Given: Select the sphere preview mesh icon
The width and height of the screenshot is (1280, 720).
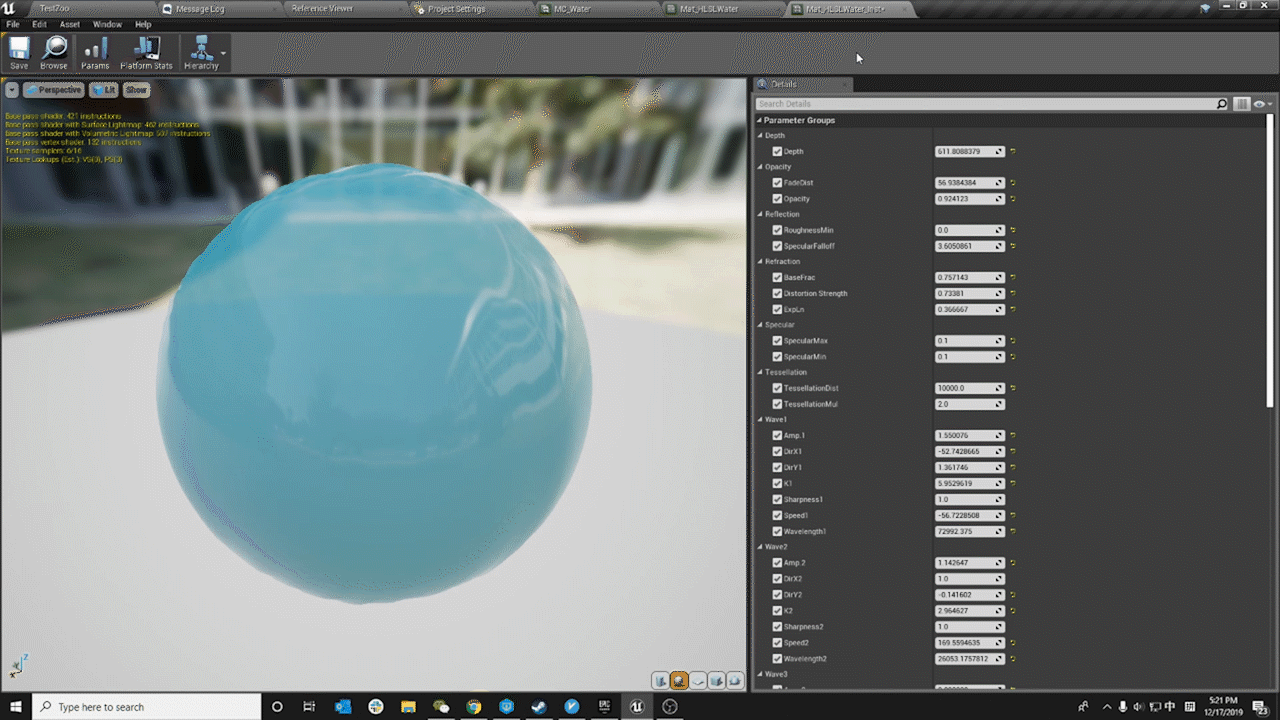Looking at the screenshot, I should 679,681.
